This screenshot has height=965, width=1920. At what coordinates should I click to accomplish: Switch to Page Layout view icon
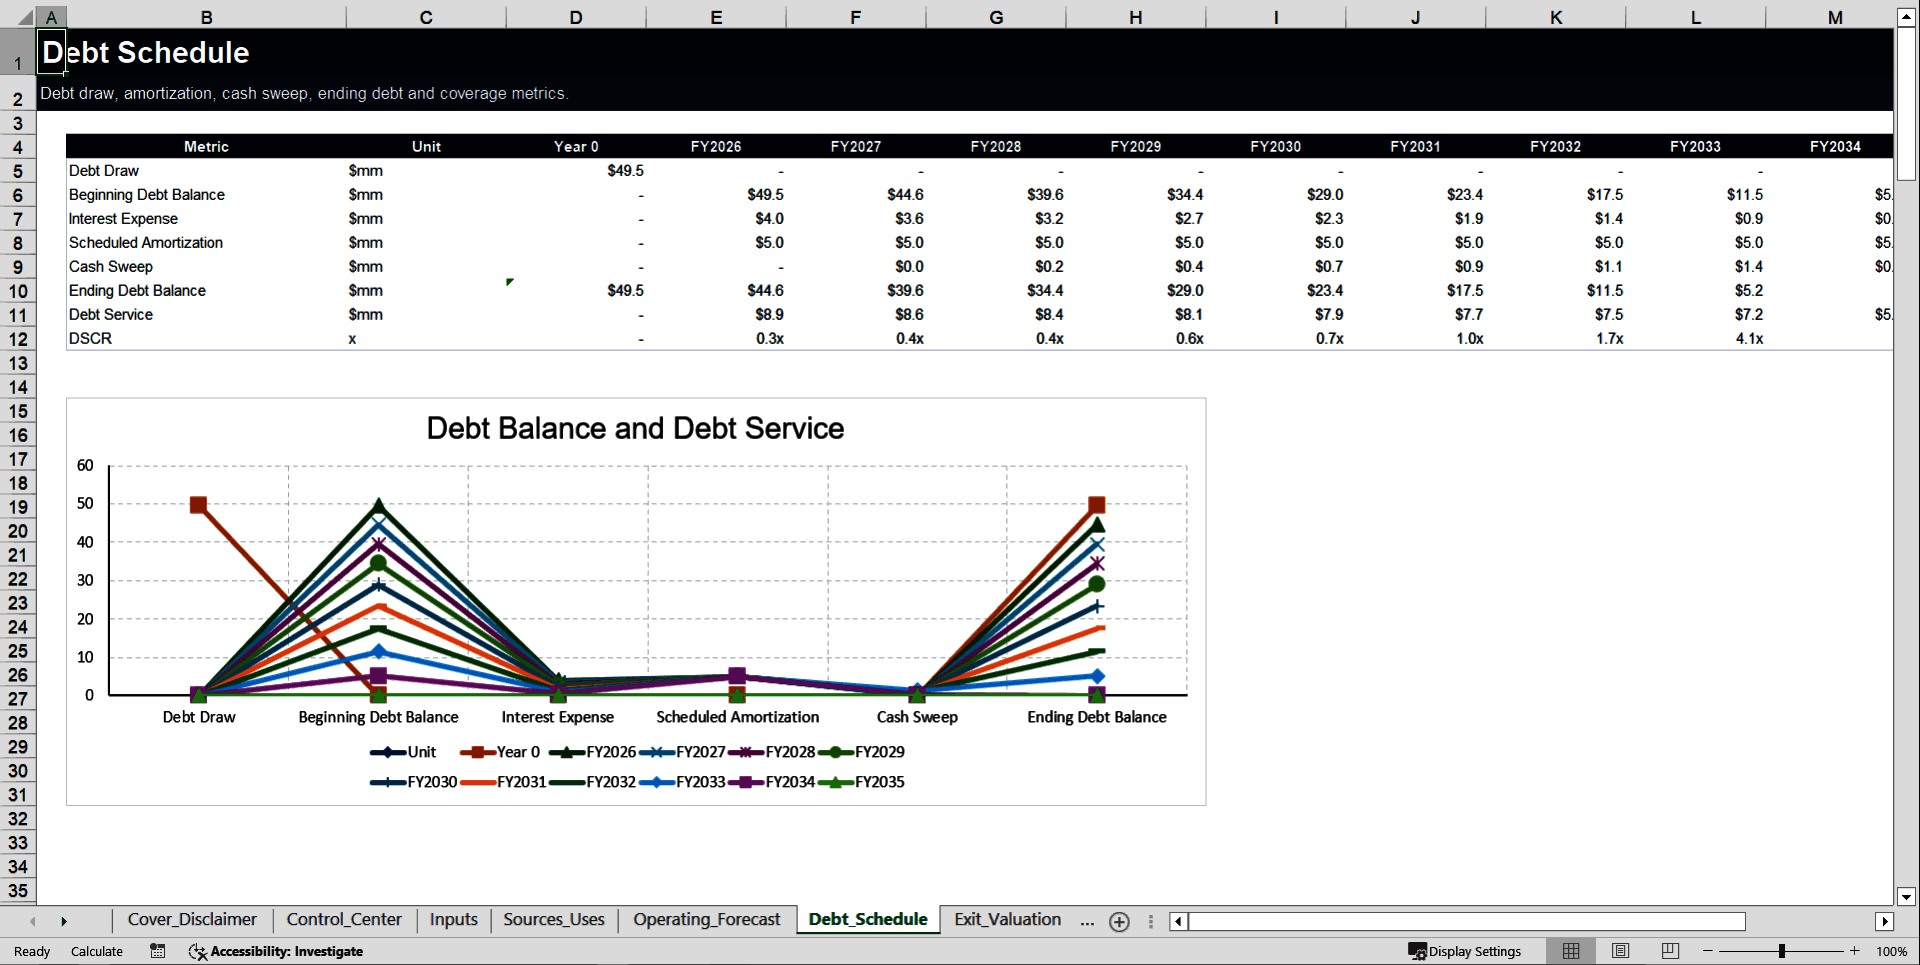coord(1621,951)
